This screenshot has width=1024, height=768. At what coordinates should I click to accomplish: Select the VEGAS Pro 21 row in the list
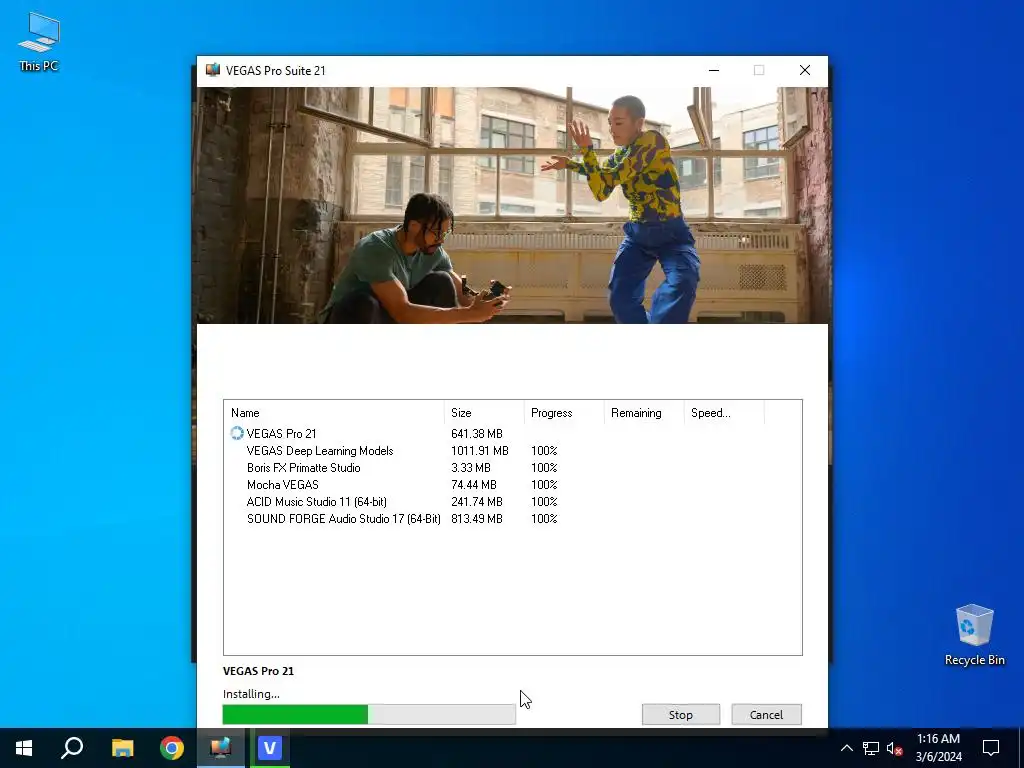click(513, 434)
